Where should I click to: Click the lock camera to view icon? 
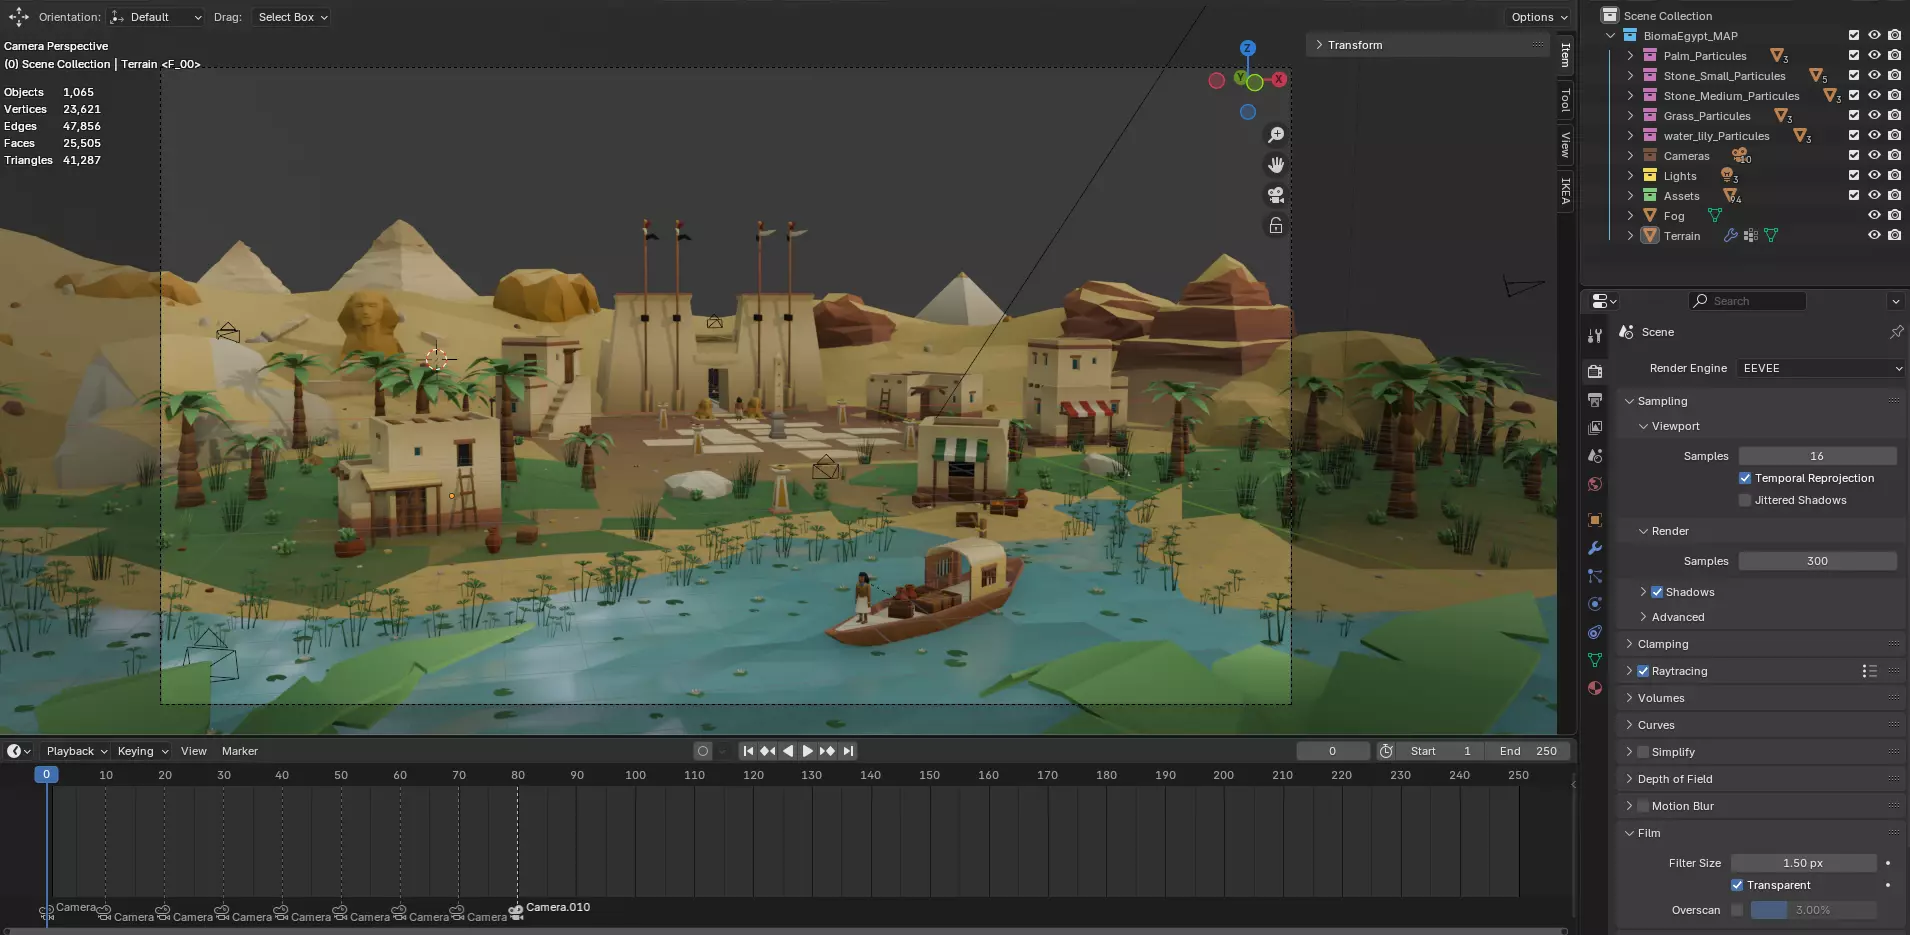pyautogui.click(x=1276, y=226)
